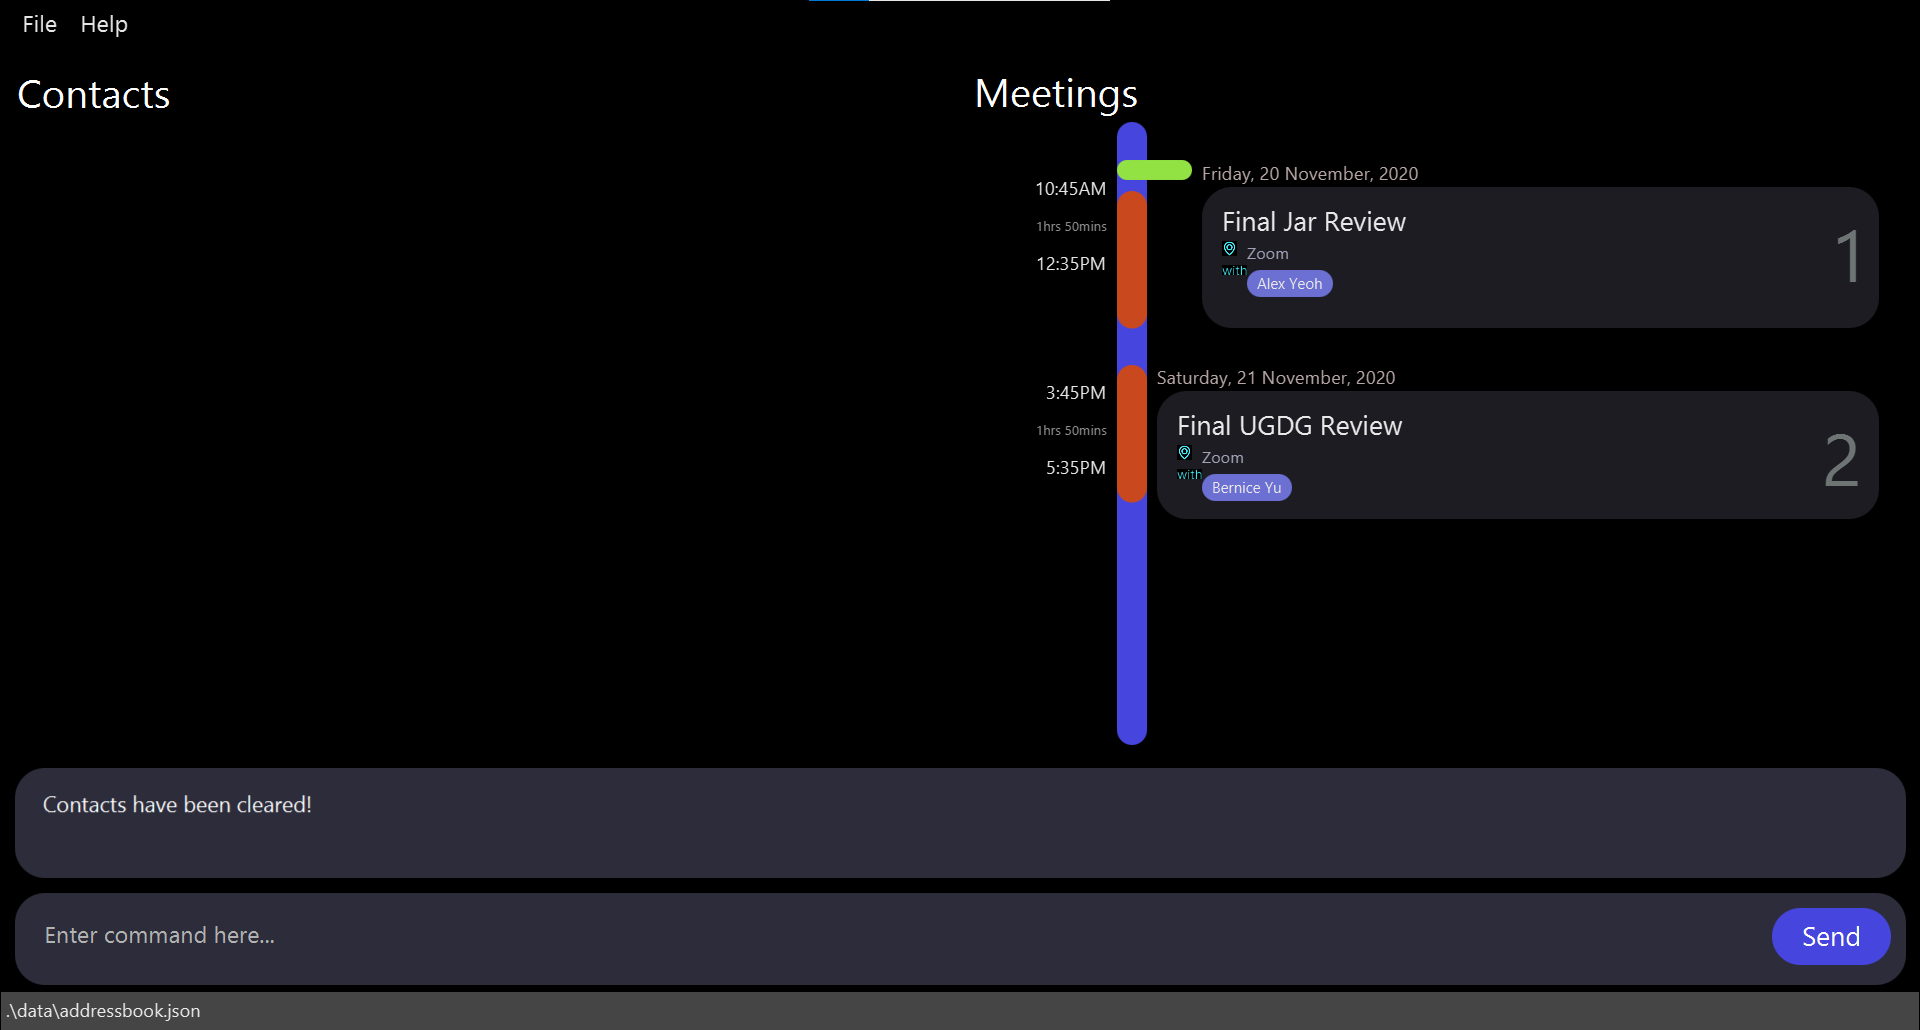Click the Bernice Yu participant tag
1920x1030 pixels.
[1246, 488]
